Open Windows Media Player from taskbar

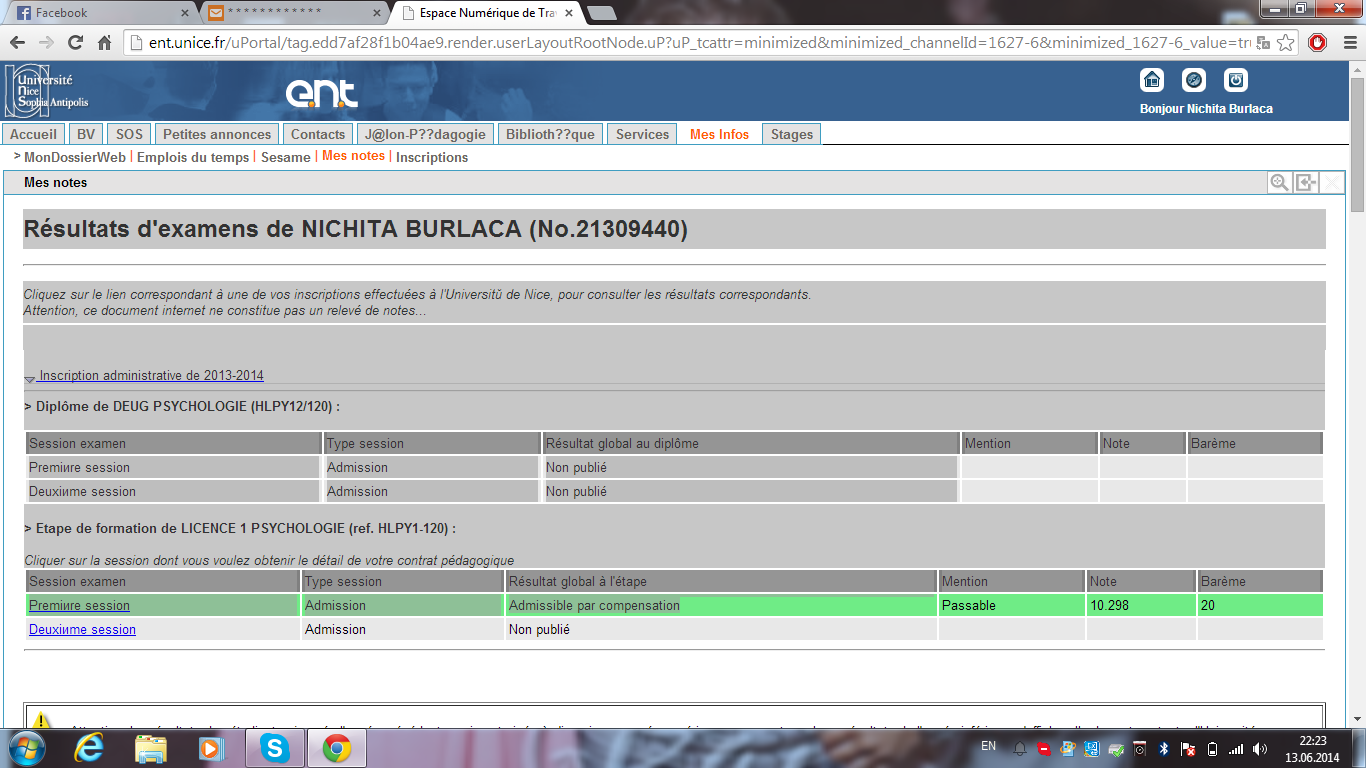(211, 748)
